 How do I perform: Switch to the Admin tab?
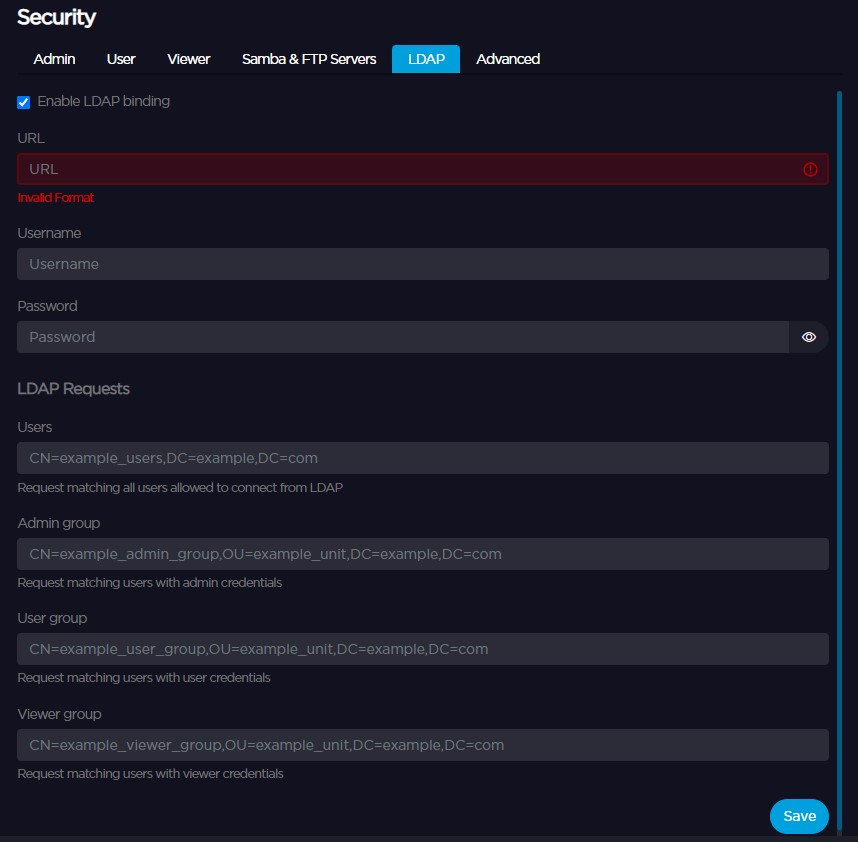[x=54, y=59]
